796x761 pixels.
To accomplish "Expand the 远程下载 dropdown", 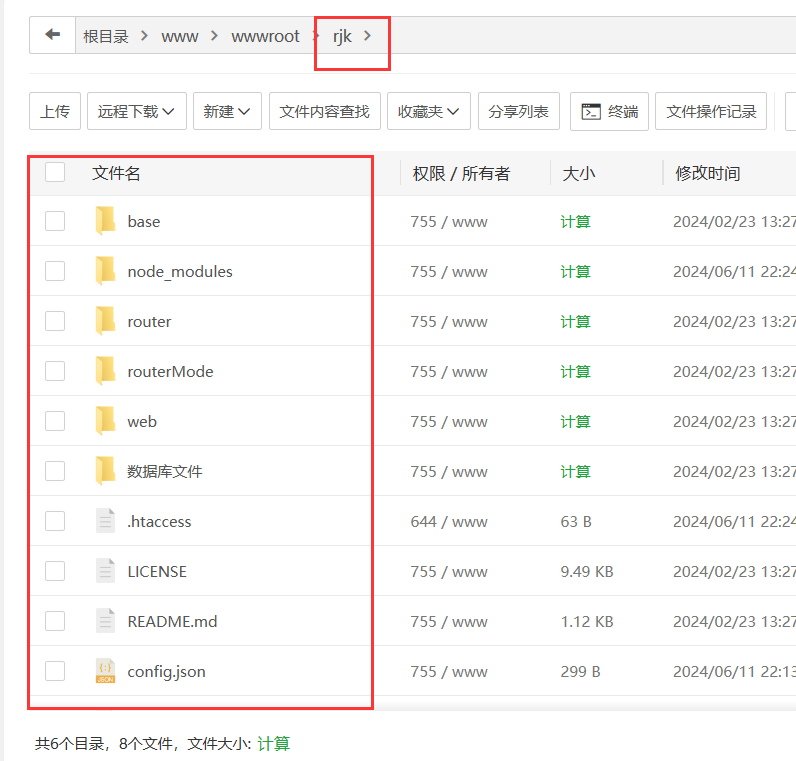I will [137, 111].
